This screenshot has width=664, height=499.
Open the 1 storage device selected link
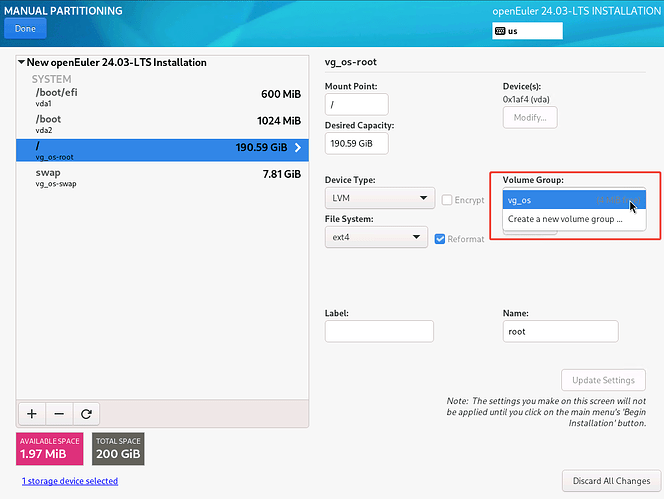coord(68,481)
